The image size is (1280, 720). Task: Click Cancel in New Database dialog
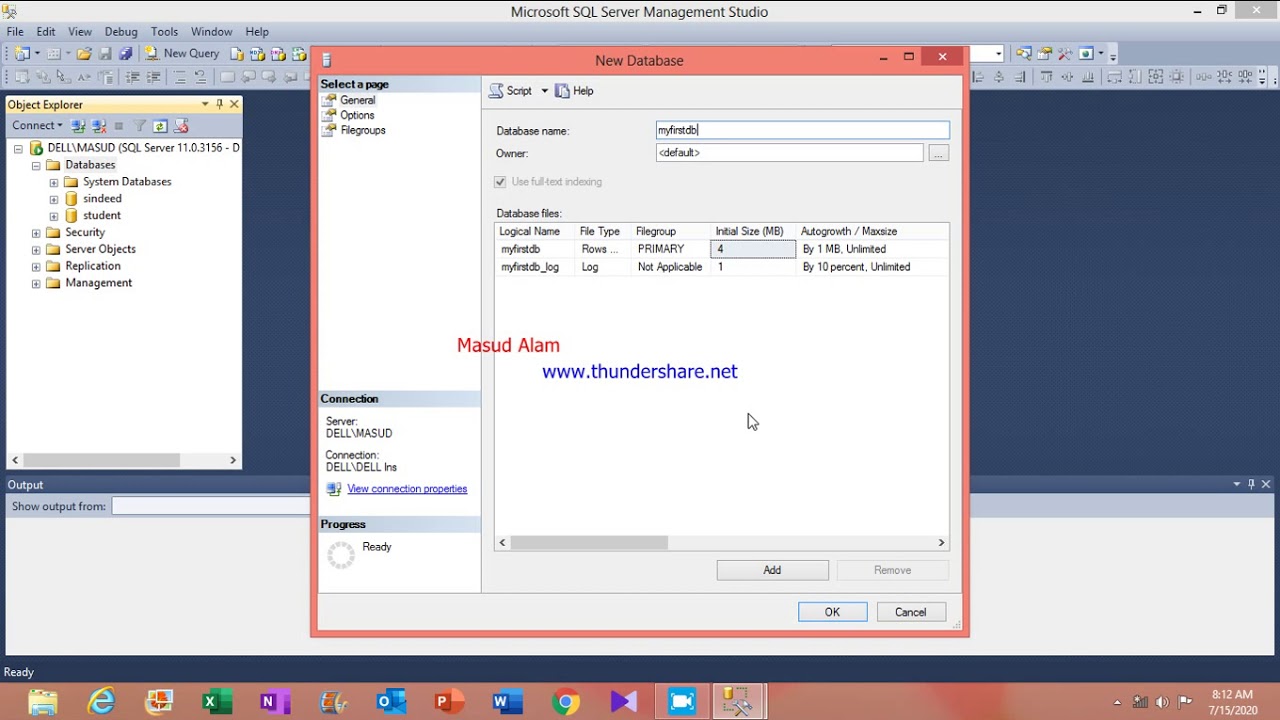910,612
